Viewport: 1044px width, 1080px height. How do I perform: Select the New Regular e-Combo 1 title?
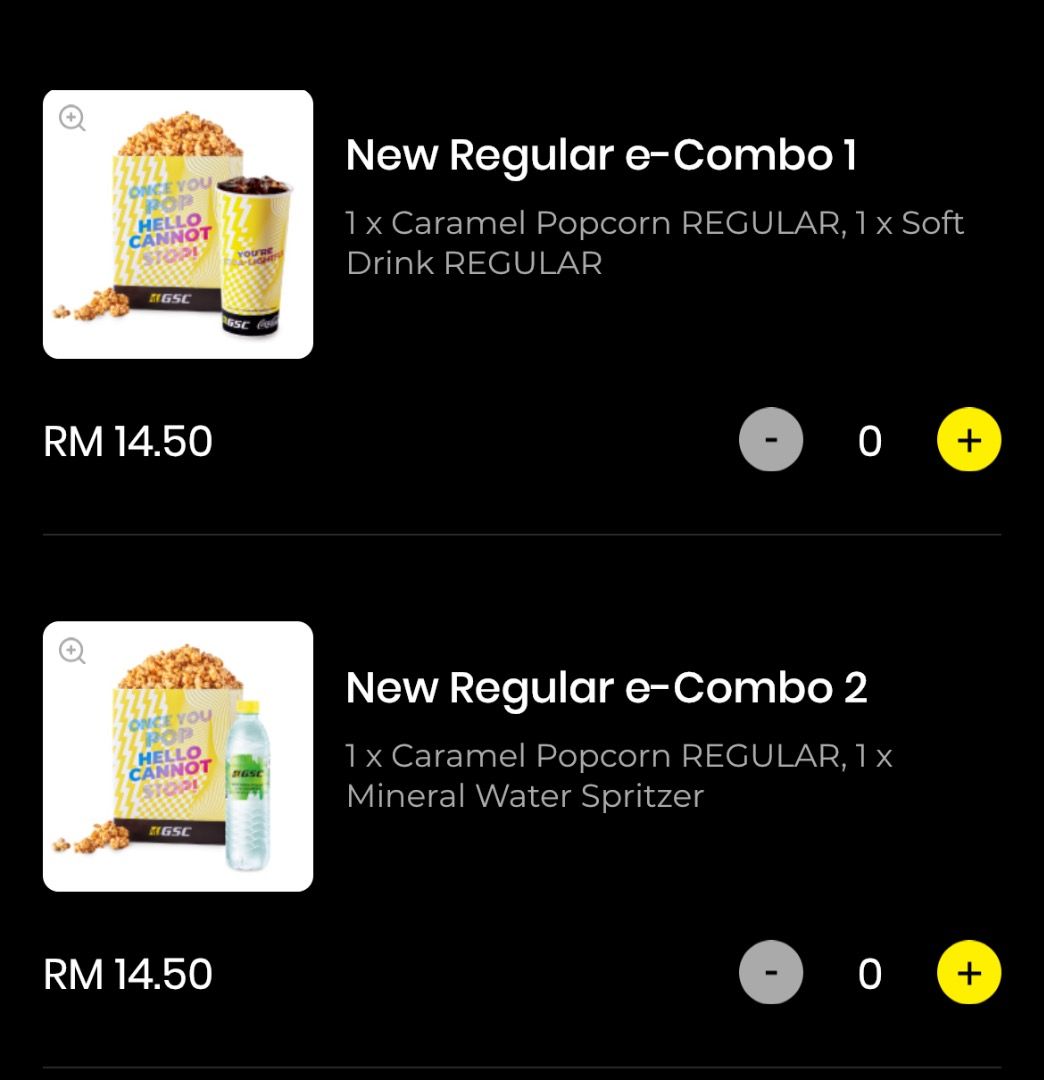click(601, 156)
